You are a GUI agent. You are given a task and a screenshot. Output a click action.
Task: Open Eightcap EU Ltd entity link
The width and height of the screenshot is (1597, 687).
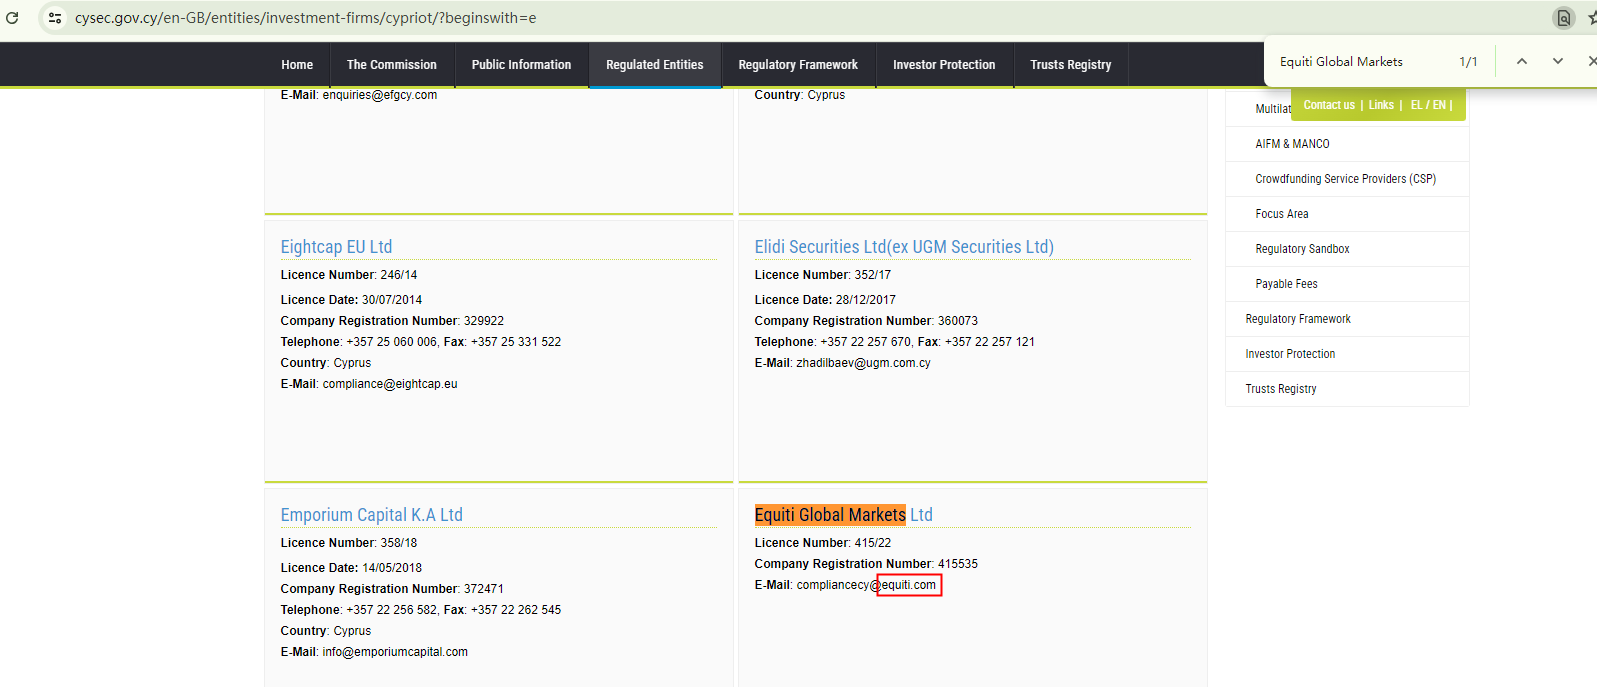click(336, 247)
